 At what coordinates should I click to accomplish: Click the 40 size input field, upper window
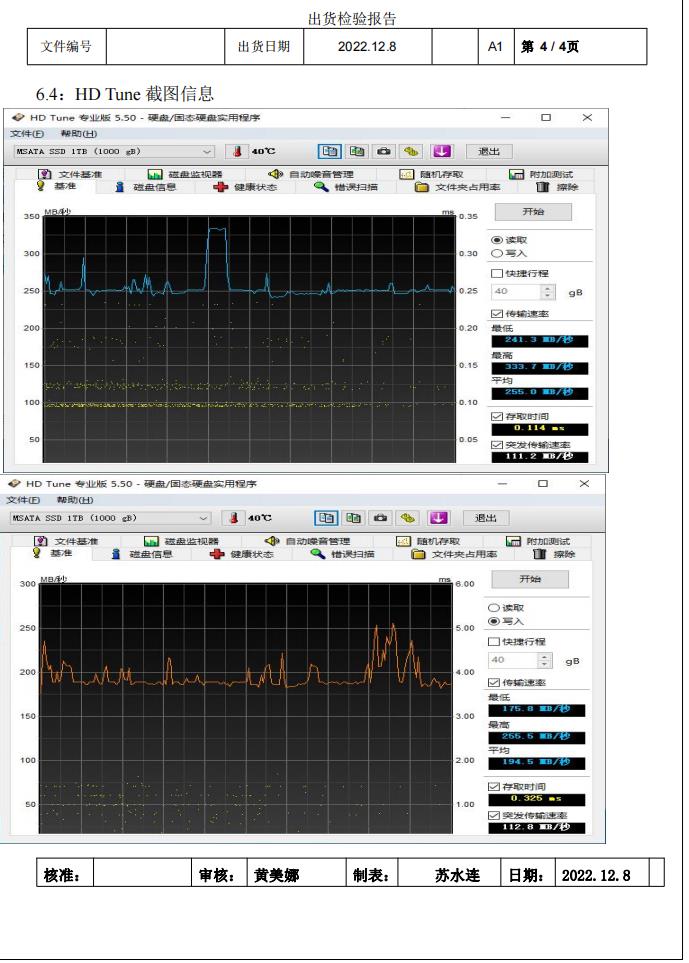[x=517, y=292]
